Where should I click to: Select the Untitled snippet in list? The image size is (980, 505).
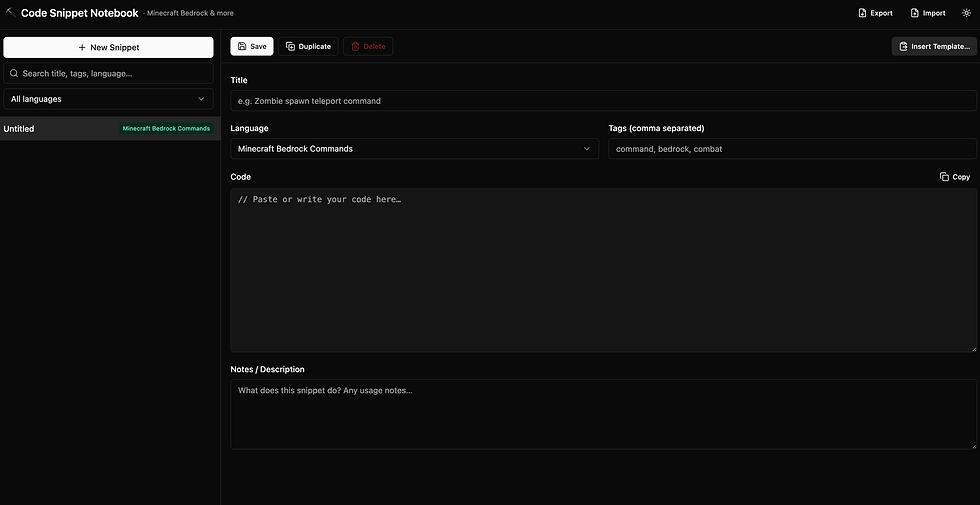tap(110, 128)
